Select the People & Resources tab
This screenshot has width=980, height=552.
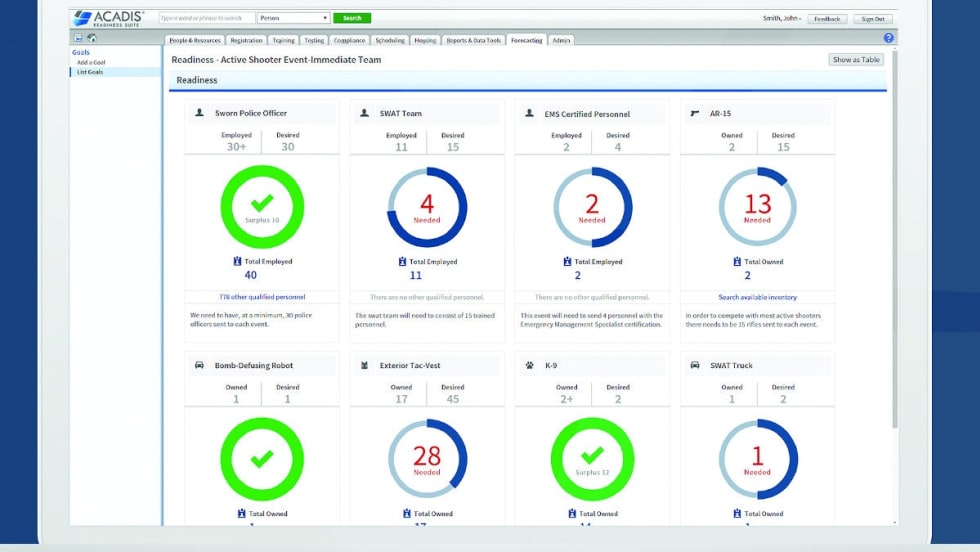point(194,41)
